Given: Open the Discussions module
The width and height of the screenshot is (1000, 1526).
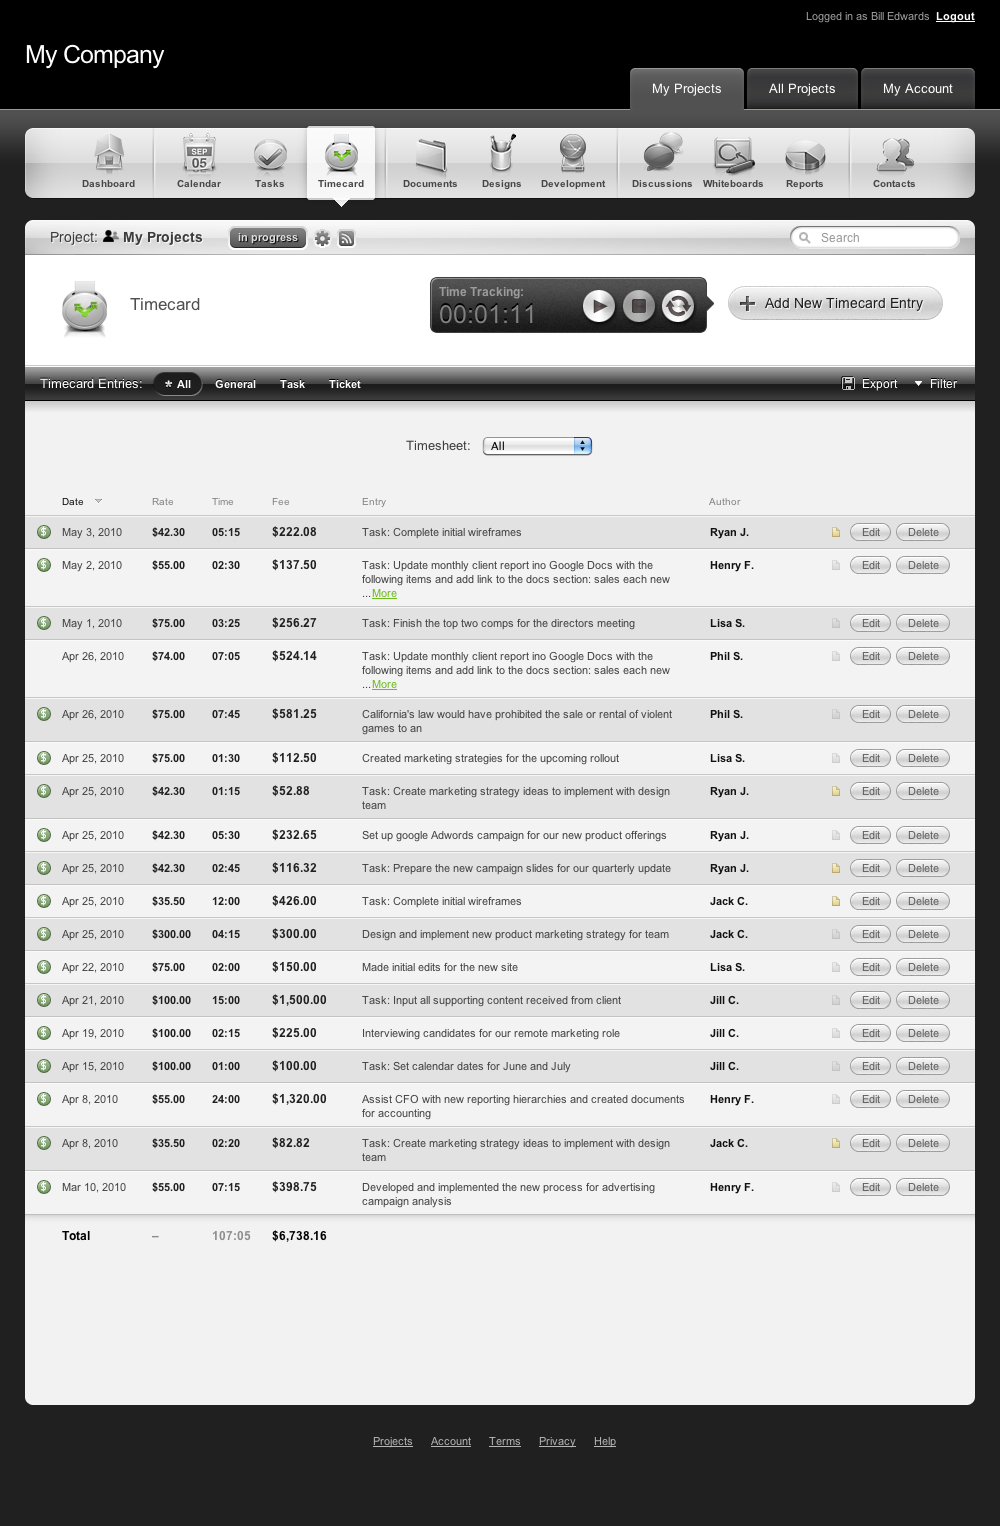Looking at the screenshot, I should tap(662, 161).
